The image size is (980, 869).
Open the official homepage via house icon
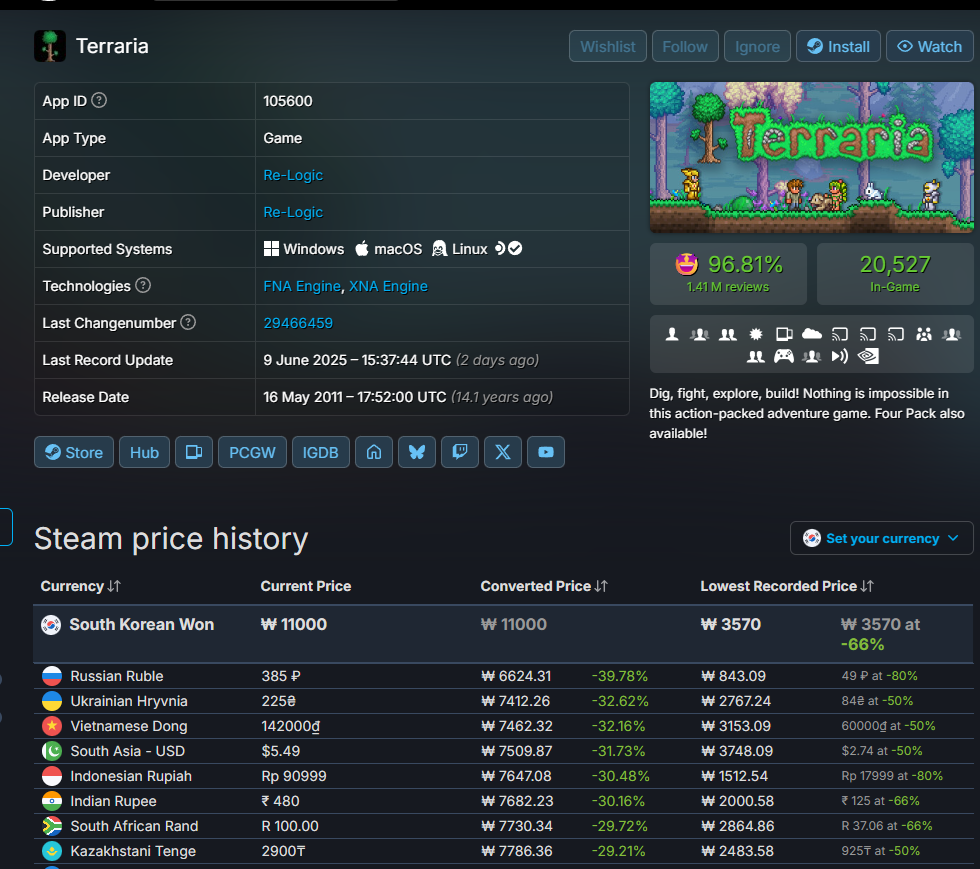click(374, 452)
